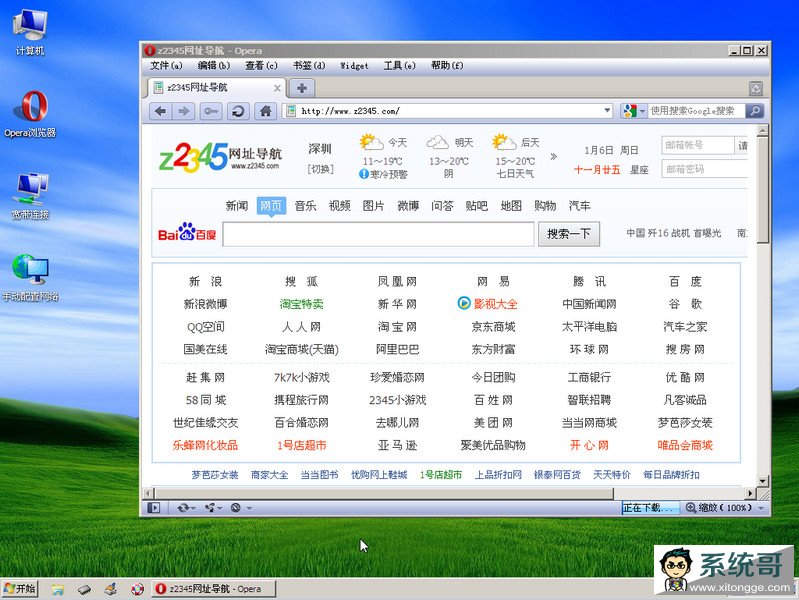
Task: Open the 新浪 link
Action: point(205,281)
